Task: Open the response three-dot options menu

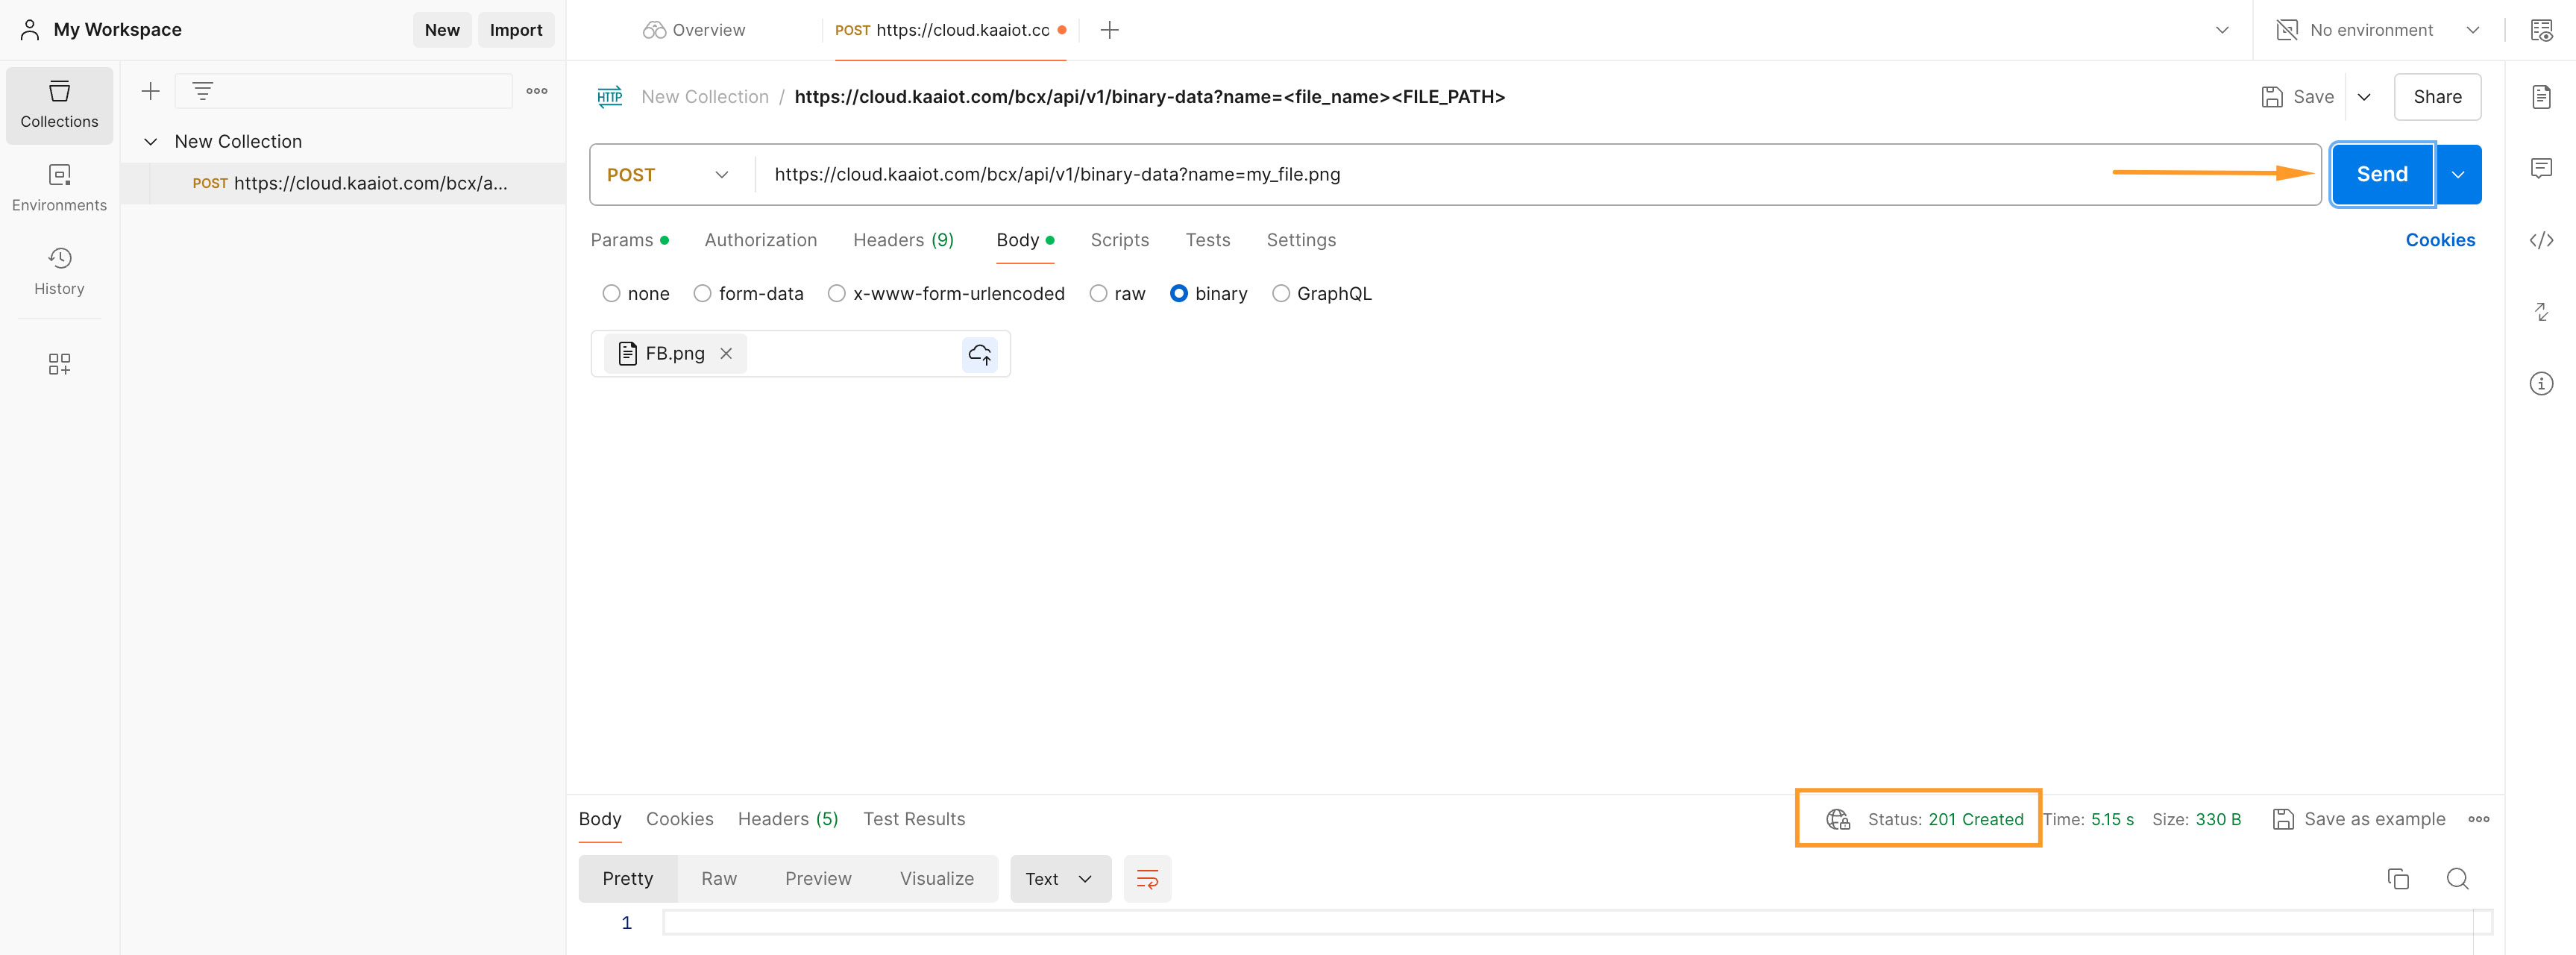Action: point(2478,819)
